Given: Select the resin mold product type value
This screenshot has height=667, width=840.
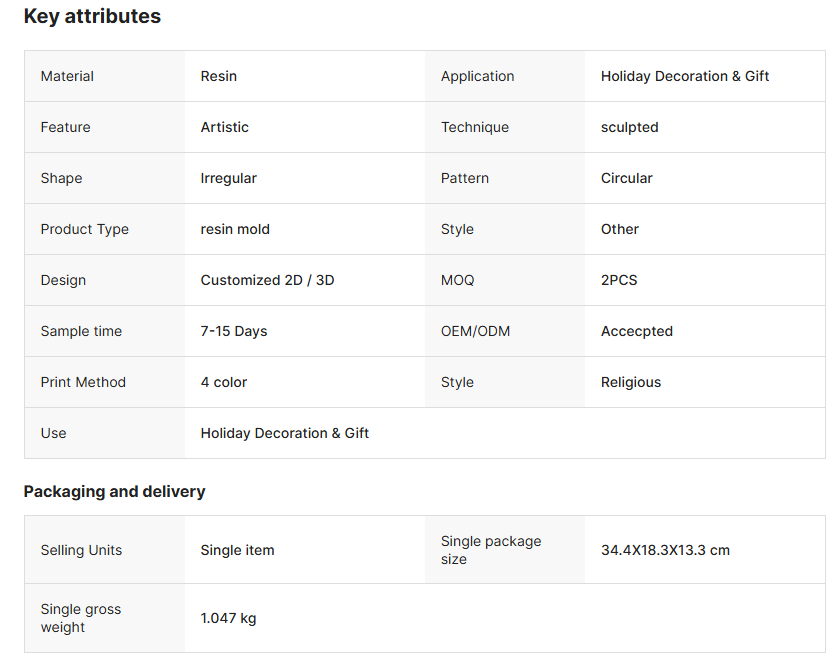Looking at the screenshot, I should [235, 229].
